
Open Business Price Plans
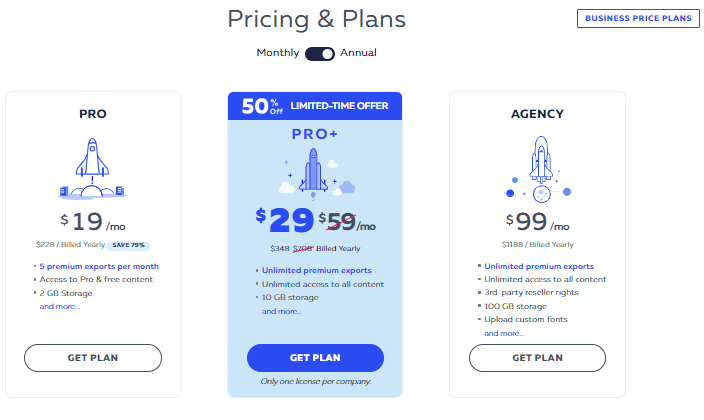(x=638, y=18)
